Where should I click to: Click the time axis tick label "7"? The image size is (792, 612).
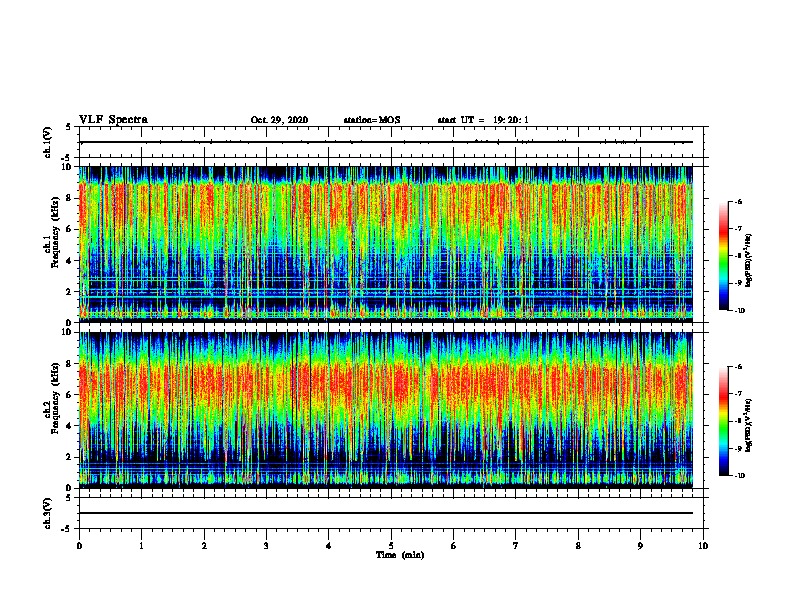click(x=516, y=546)
